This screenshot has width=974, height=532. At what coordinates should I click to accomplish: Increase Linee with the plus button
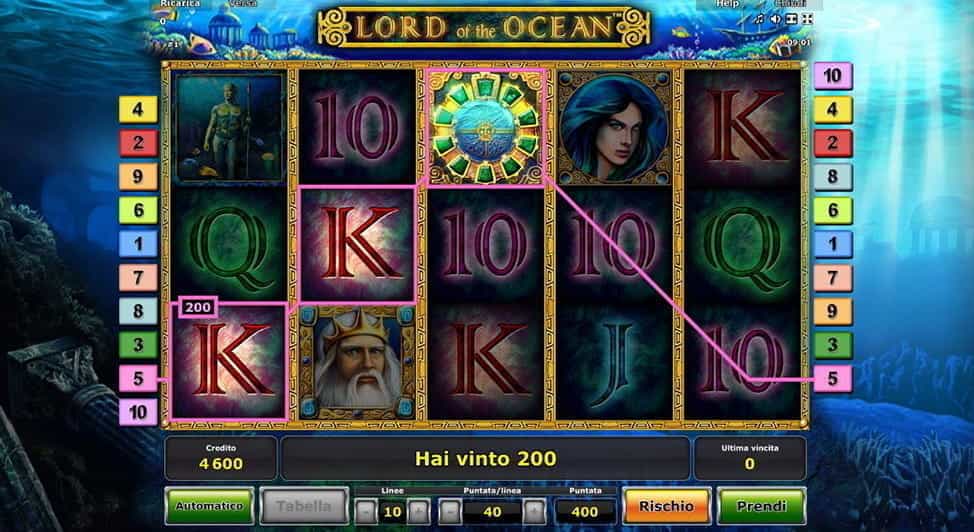418,512
